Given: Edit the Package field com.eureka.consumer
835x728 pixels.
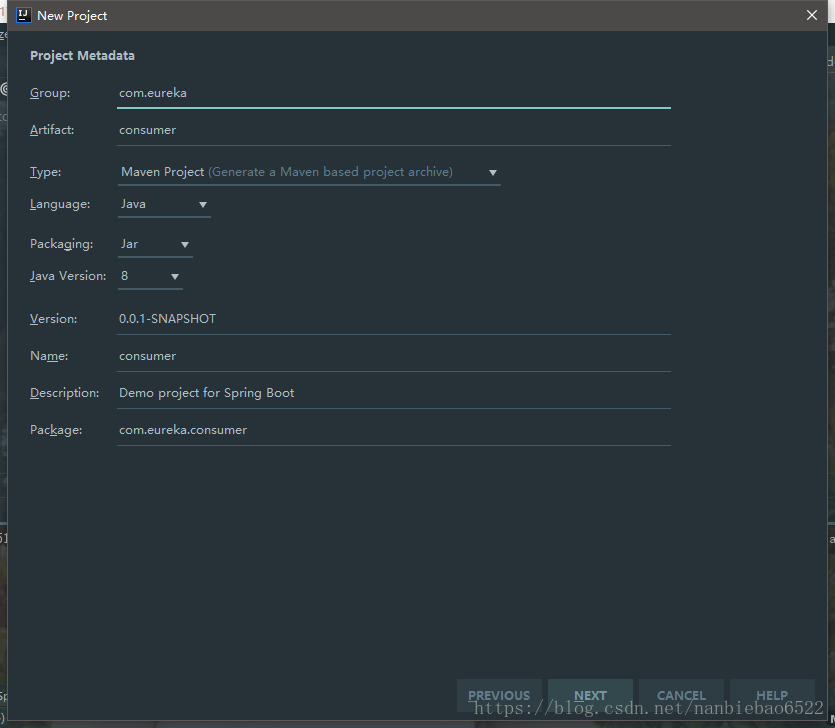Looking at the screenshot, I should 393,430.
